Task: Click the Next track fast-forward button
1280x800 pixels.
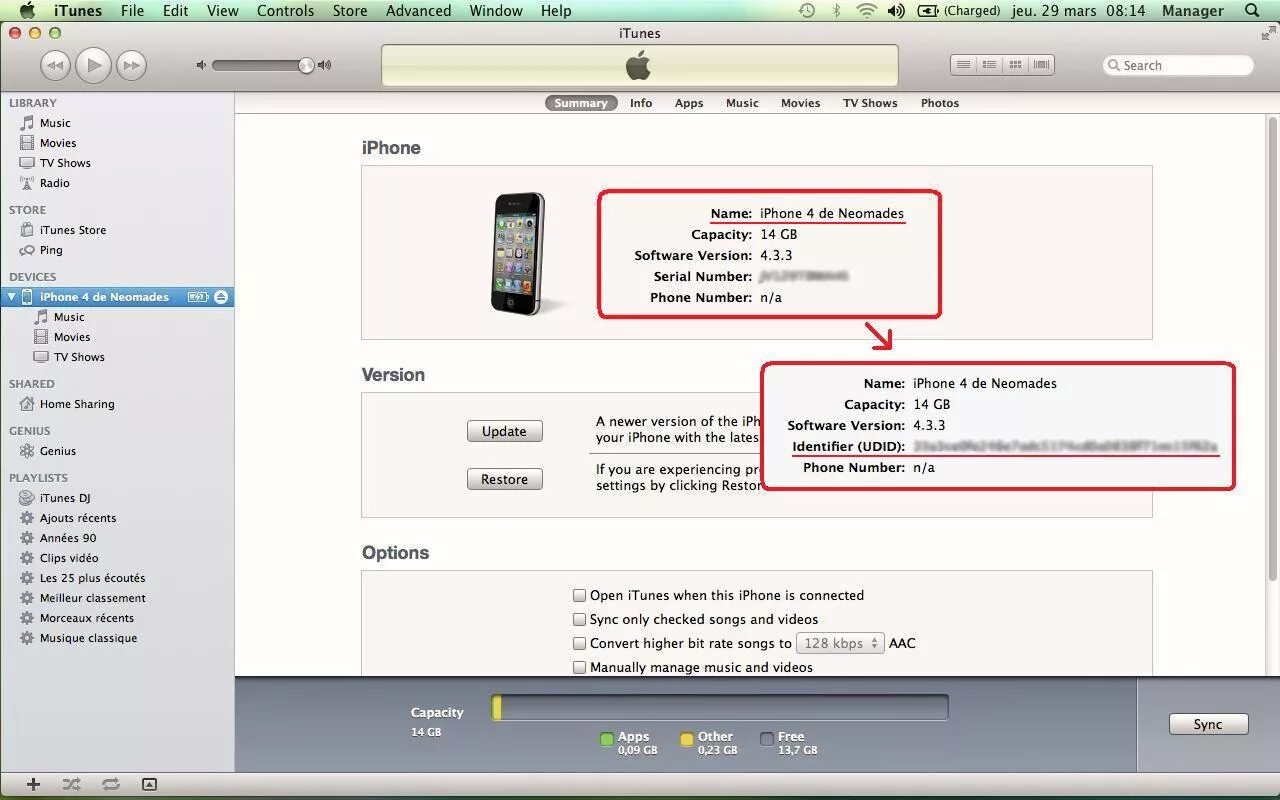Action: pyautogui.click(x=131, y=66)
